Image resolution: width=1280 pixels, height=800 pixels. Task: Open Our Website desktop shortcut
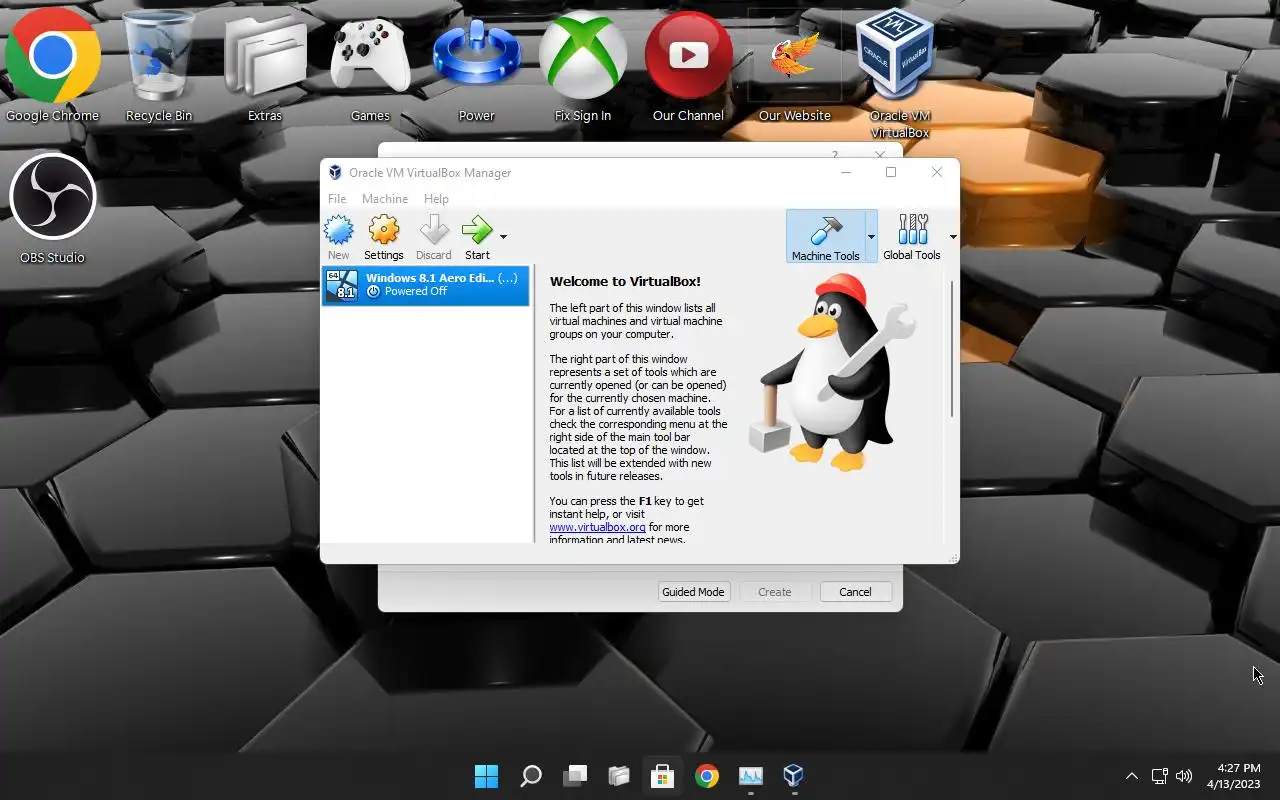795,66
